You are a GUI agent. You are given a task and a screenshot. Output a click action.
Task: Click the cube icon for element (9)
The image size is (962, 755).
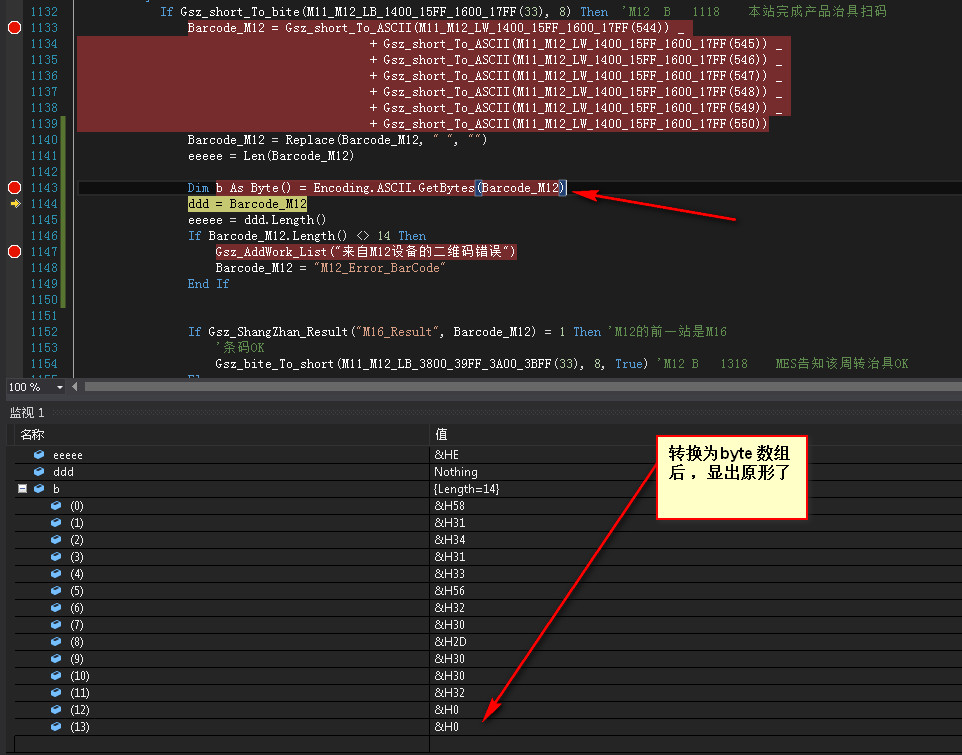56,659
